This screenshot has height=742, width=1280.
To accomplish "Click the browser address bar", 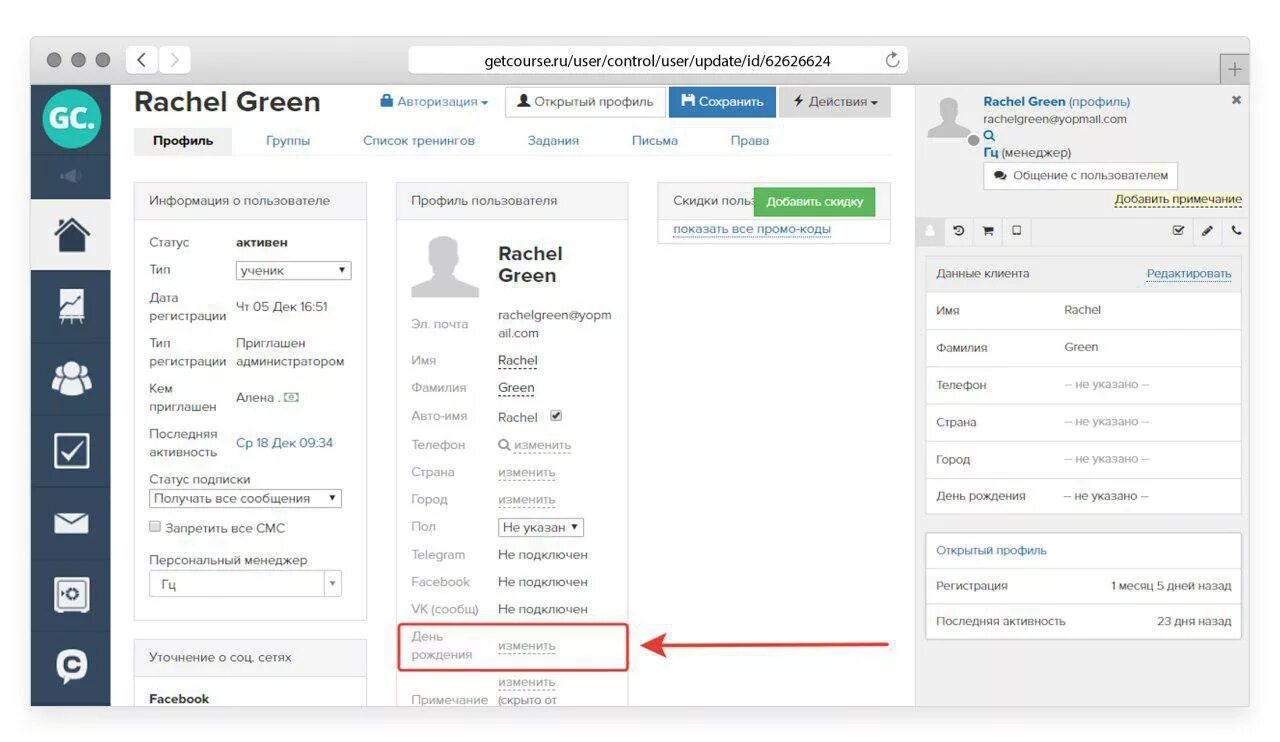I will point(657,60).
